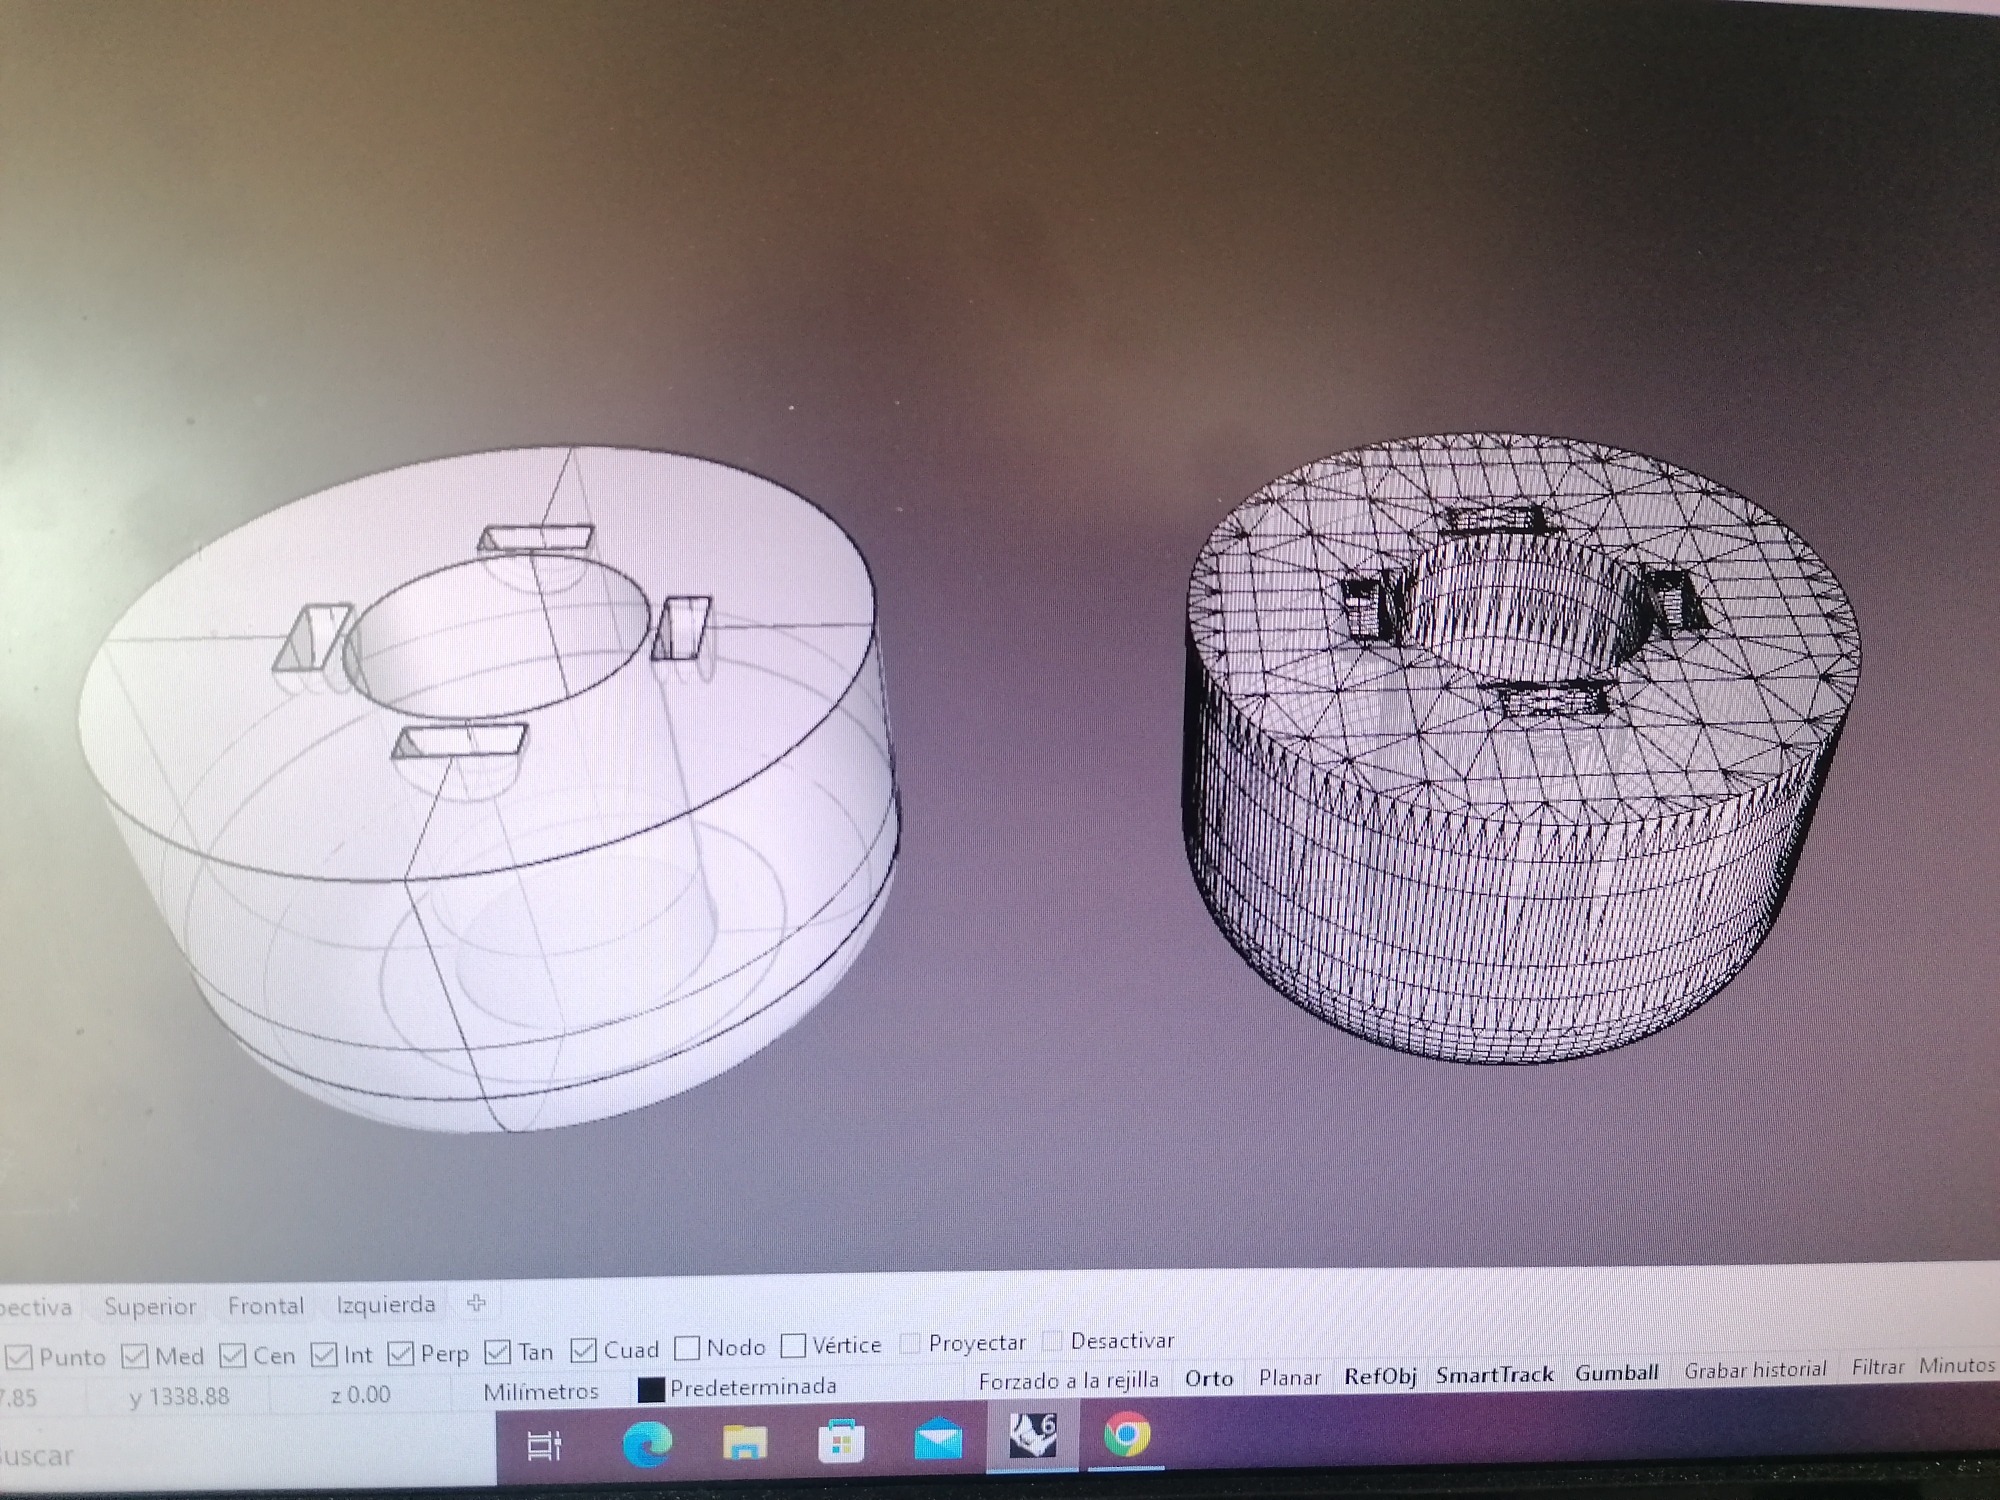Viewport: 2000px width, 1500px height.
Task: Toggle the Perp osnap checkbox
Action: pos(401,1353)
